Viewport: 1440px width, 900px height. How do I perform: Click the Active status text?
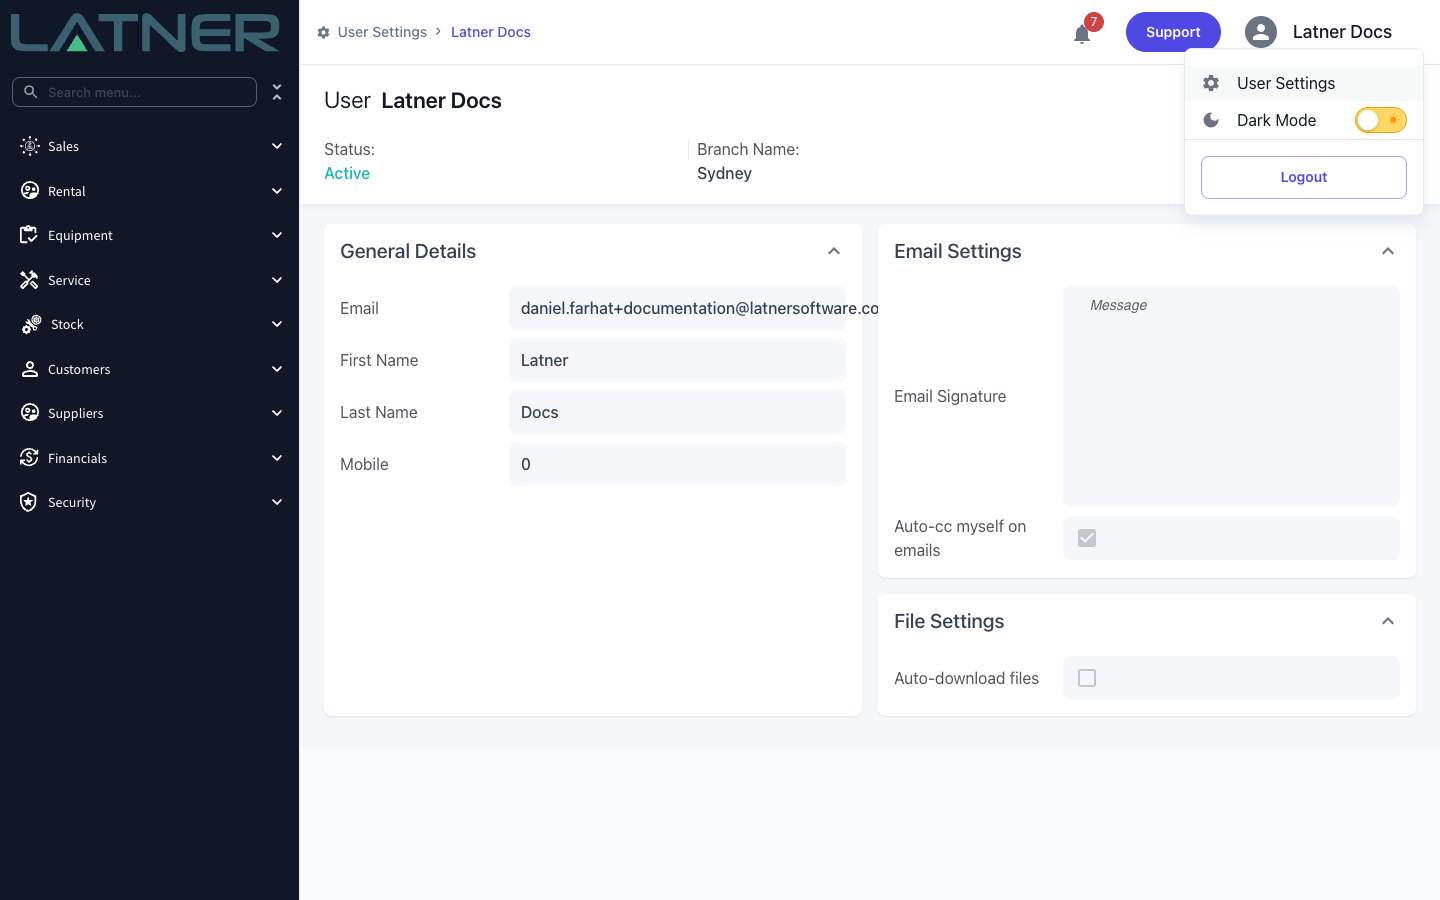347,173
